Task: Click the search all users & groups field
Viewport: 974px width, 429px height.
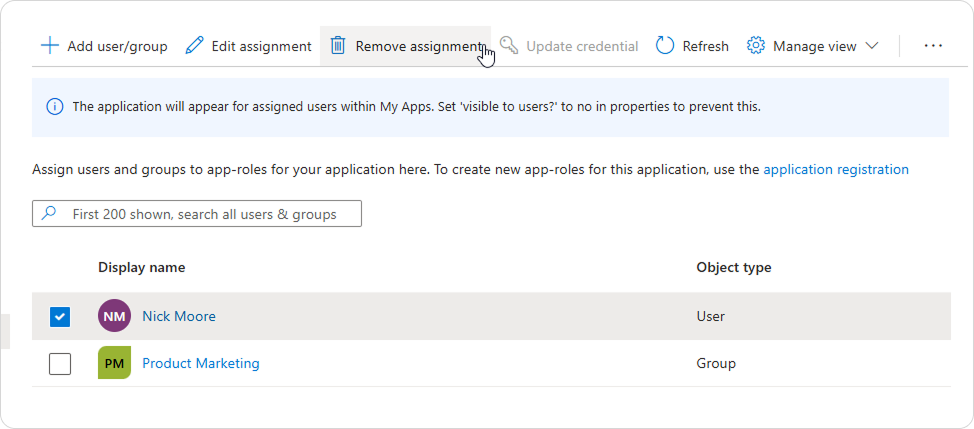Action: (x=197, y=214)
